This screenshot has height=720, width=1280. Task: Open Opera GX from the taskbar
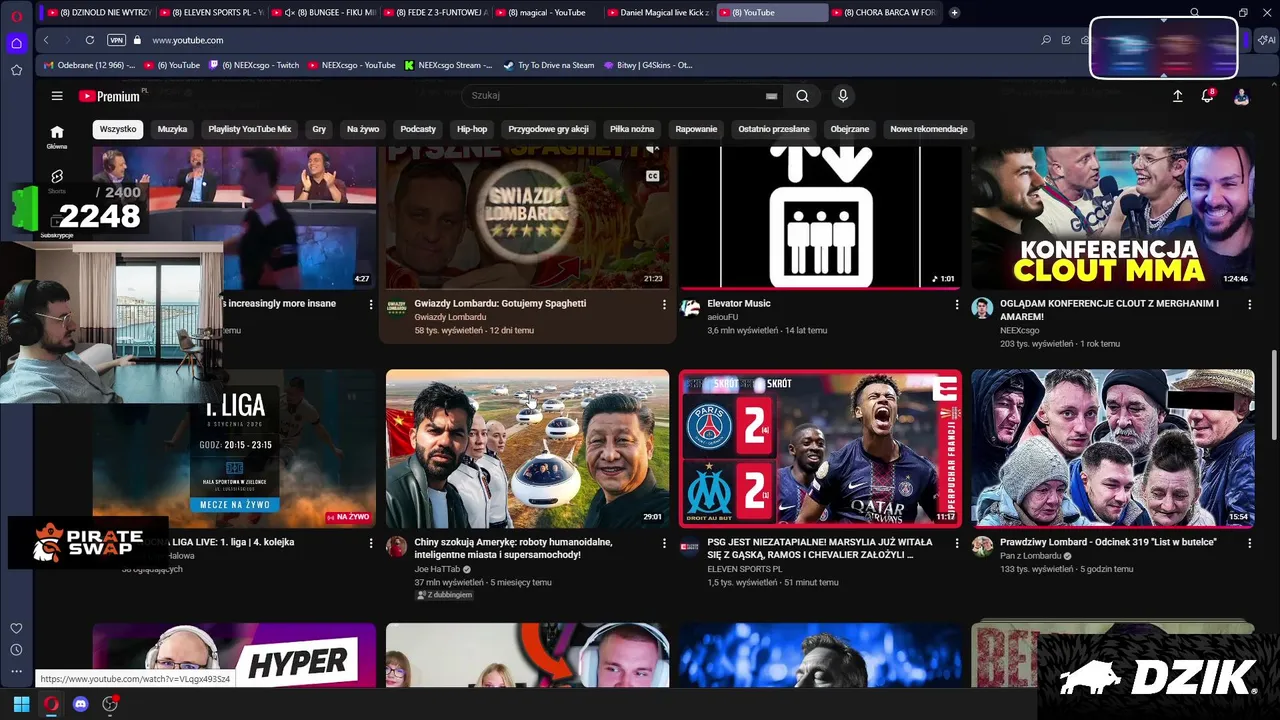point(50,704)
